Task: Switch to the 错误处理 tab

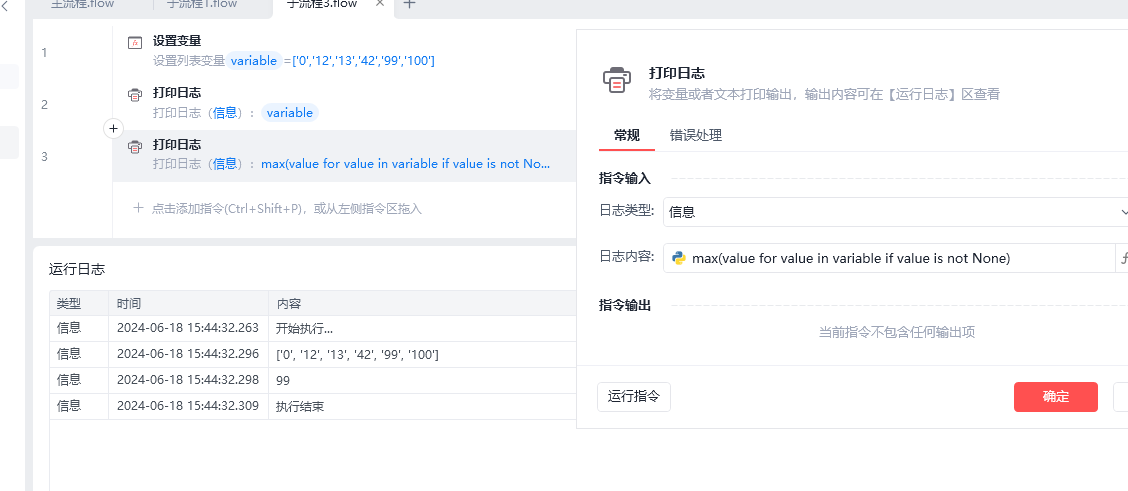Action: point(696,136)
